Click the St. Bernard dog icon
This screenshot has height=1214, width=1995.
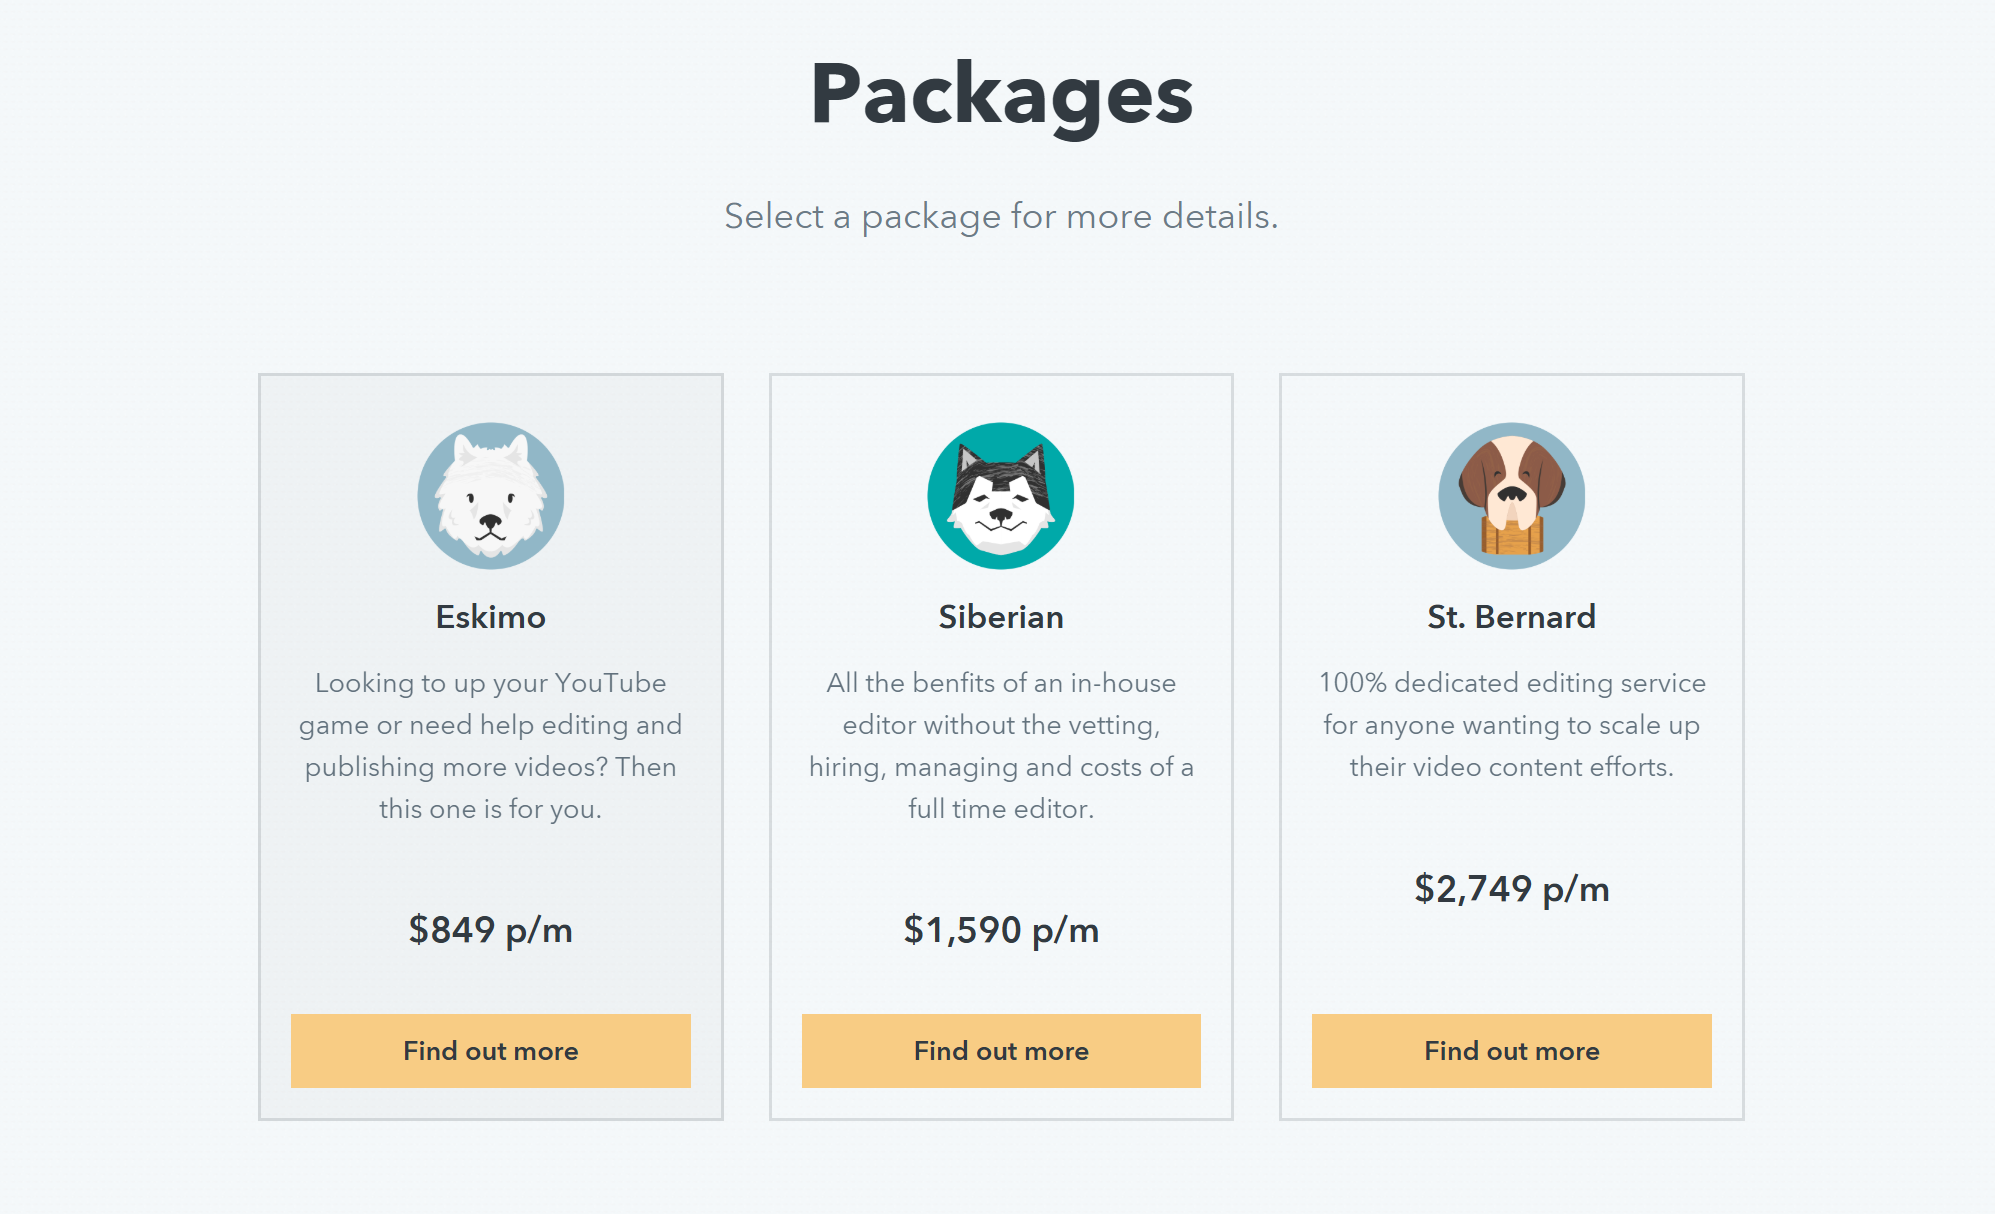1511,496
